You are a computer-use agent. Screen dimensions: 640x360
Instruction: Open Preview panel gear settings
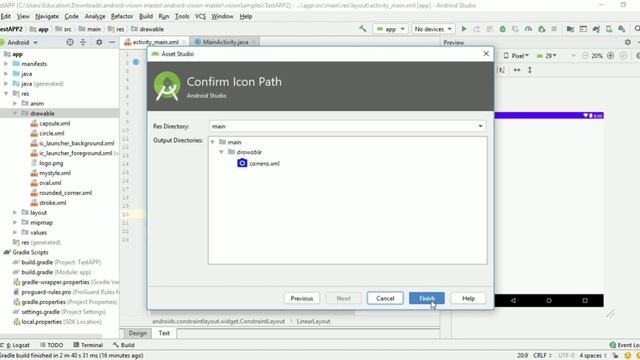[x=628, y=42]
